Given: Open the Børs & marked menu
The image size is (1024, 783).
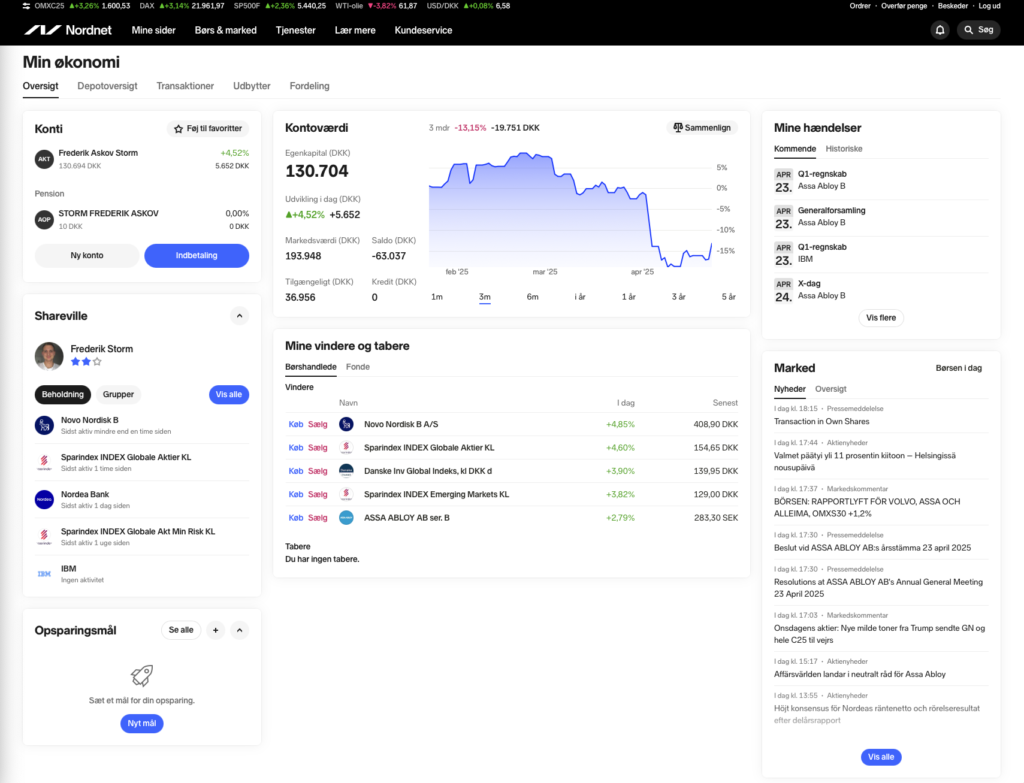Looking at the screenshot, I should tap(224, 30).
